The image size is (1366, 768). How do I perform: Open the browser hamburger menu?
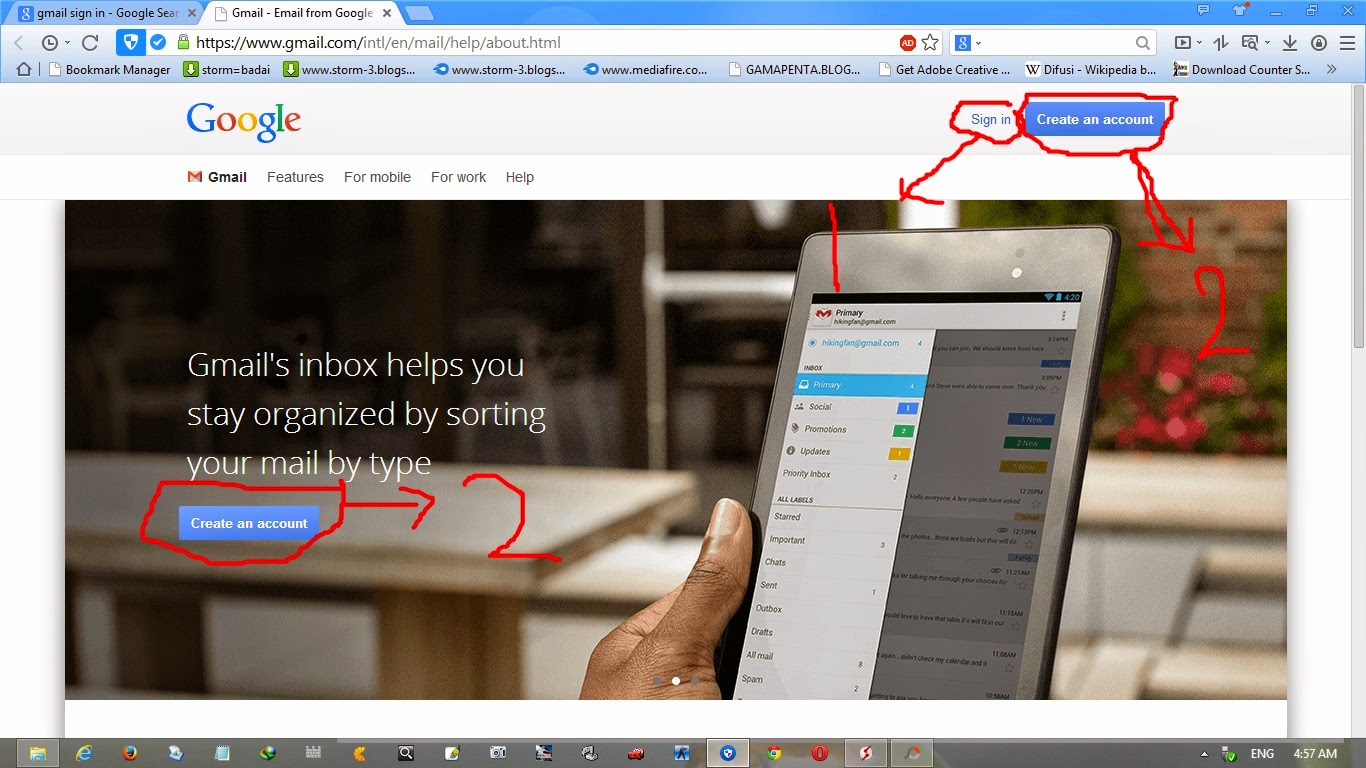[x=1347, y=43]
